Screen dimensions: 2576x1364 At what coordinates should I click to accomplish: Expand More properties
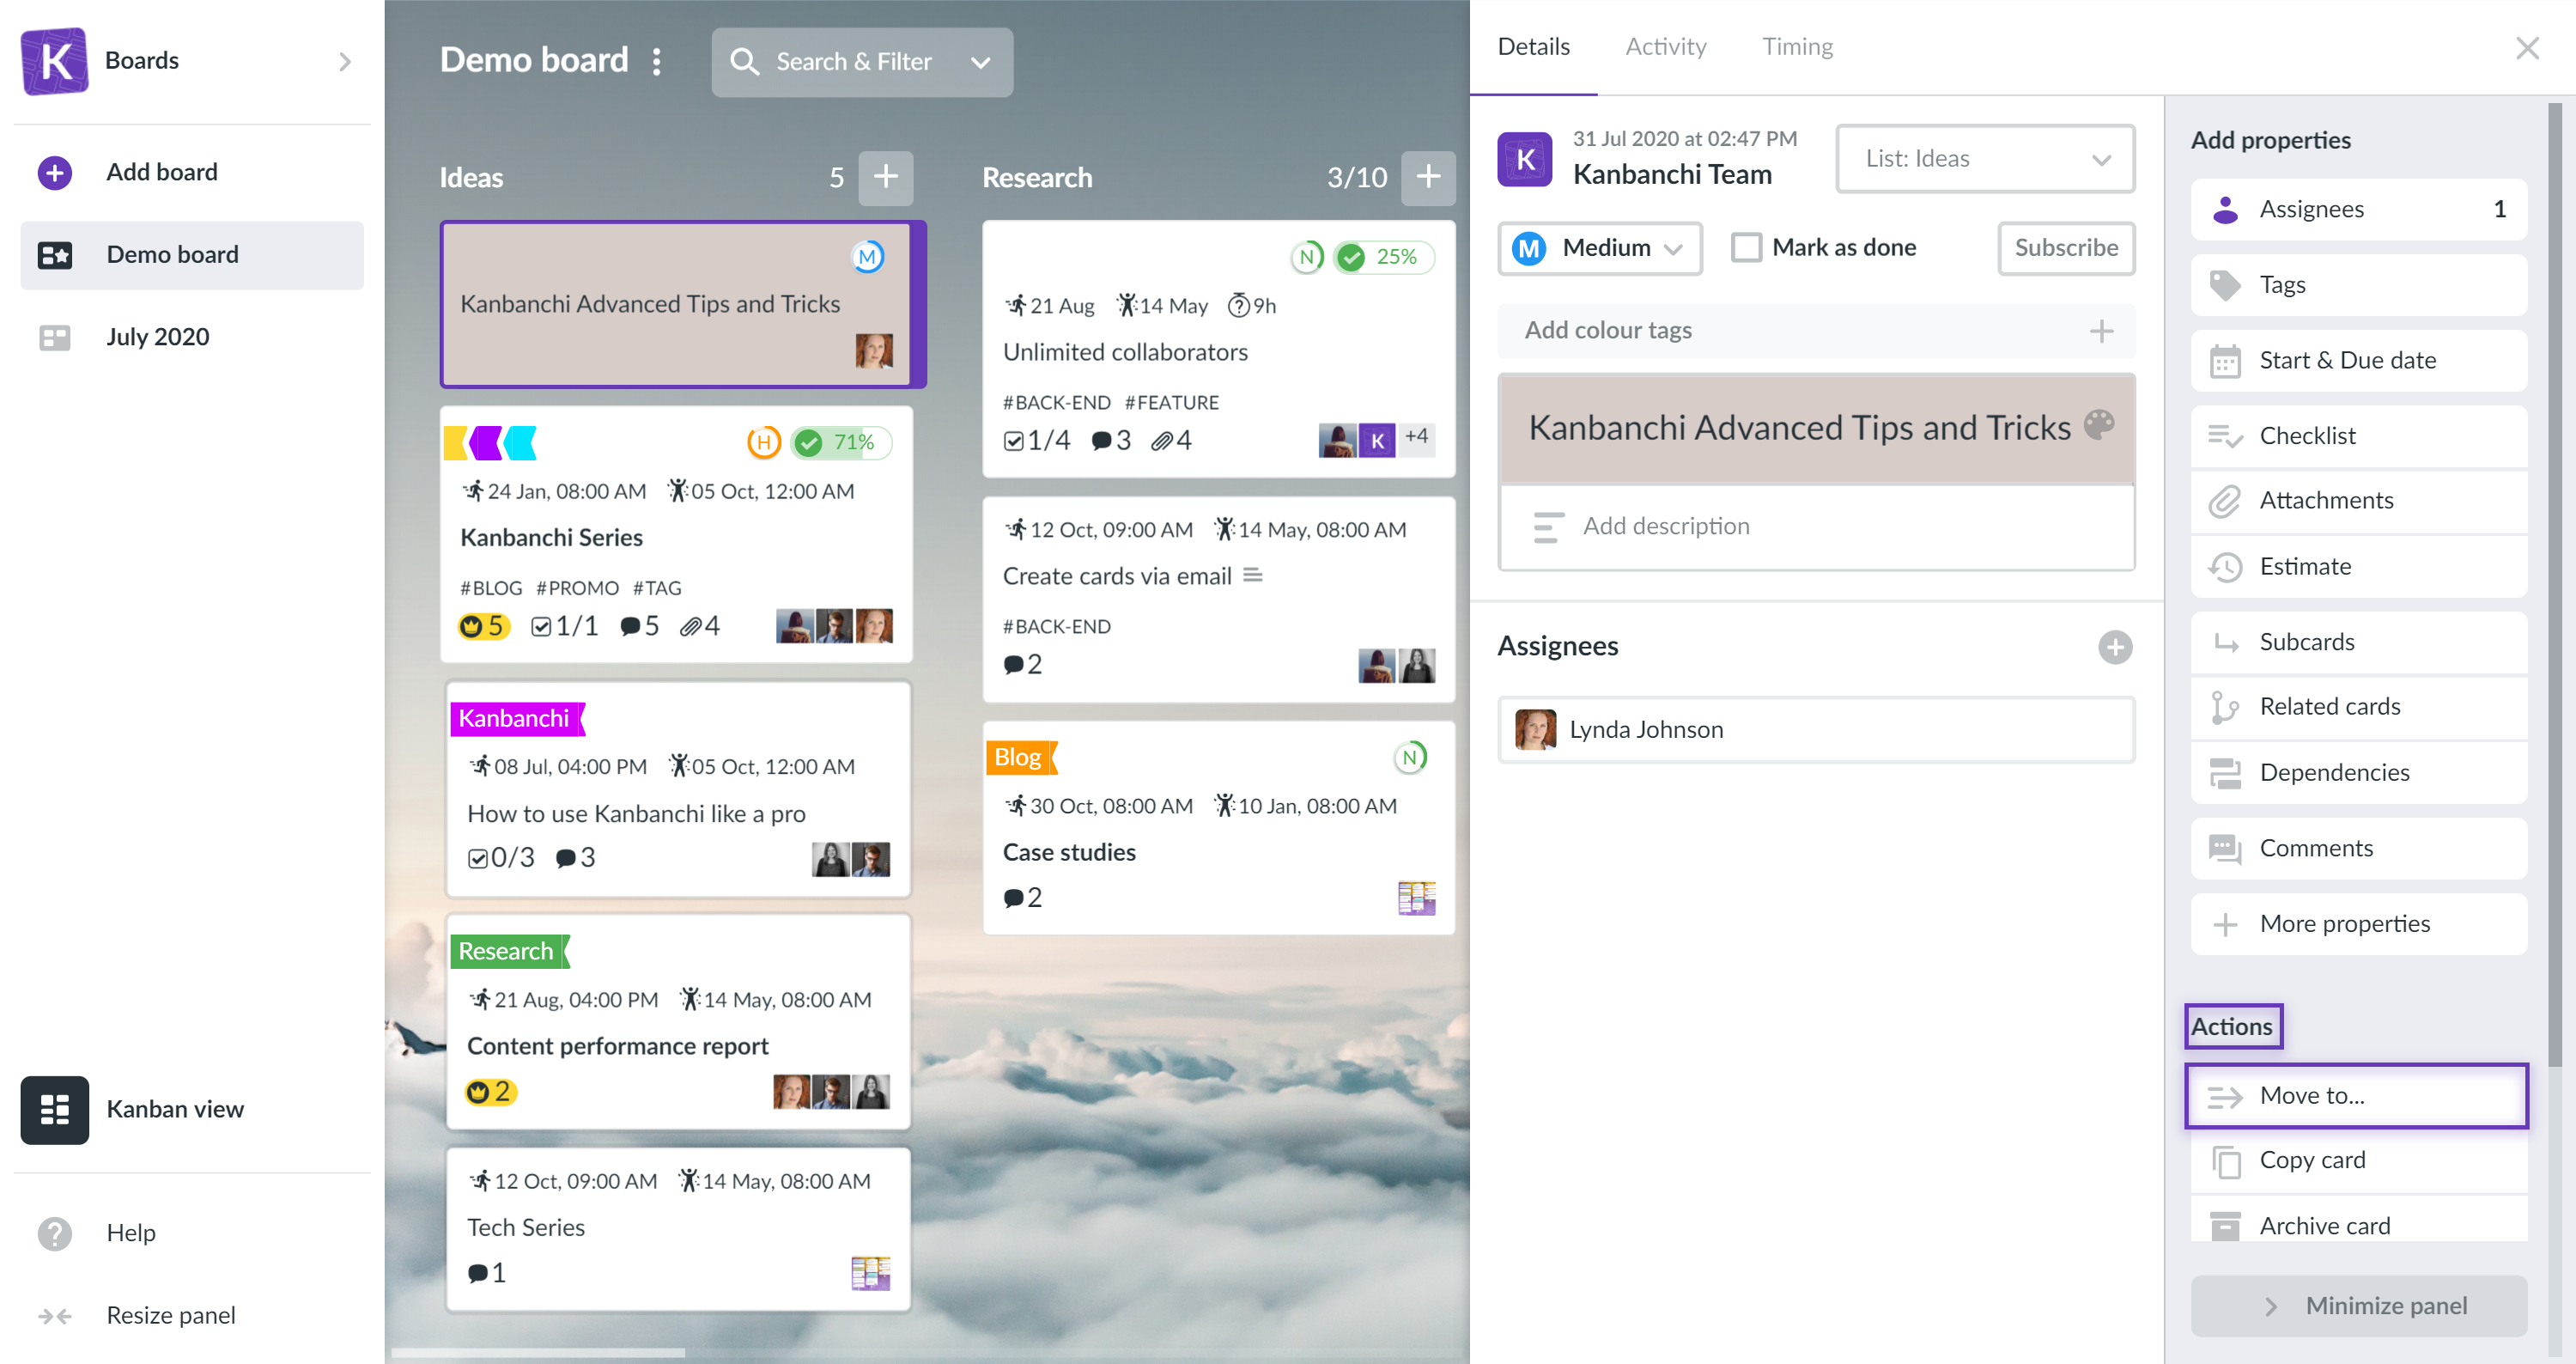point(2358,924)
